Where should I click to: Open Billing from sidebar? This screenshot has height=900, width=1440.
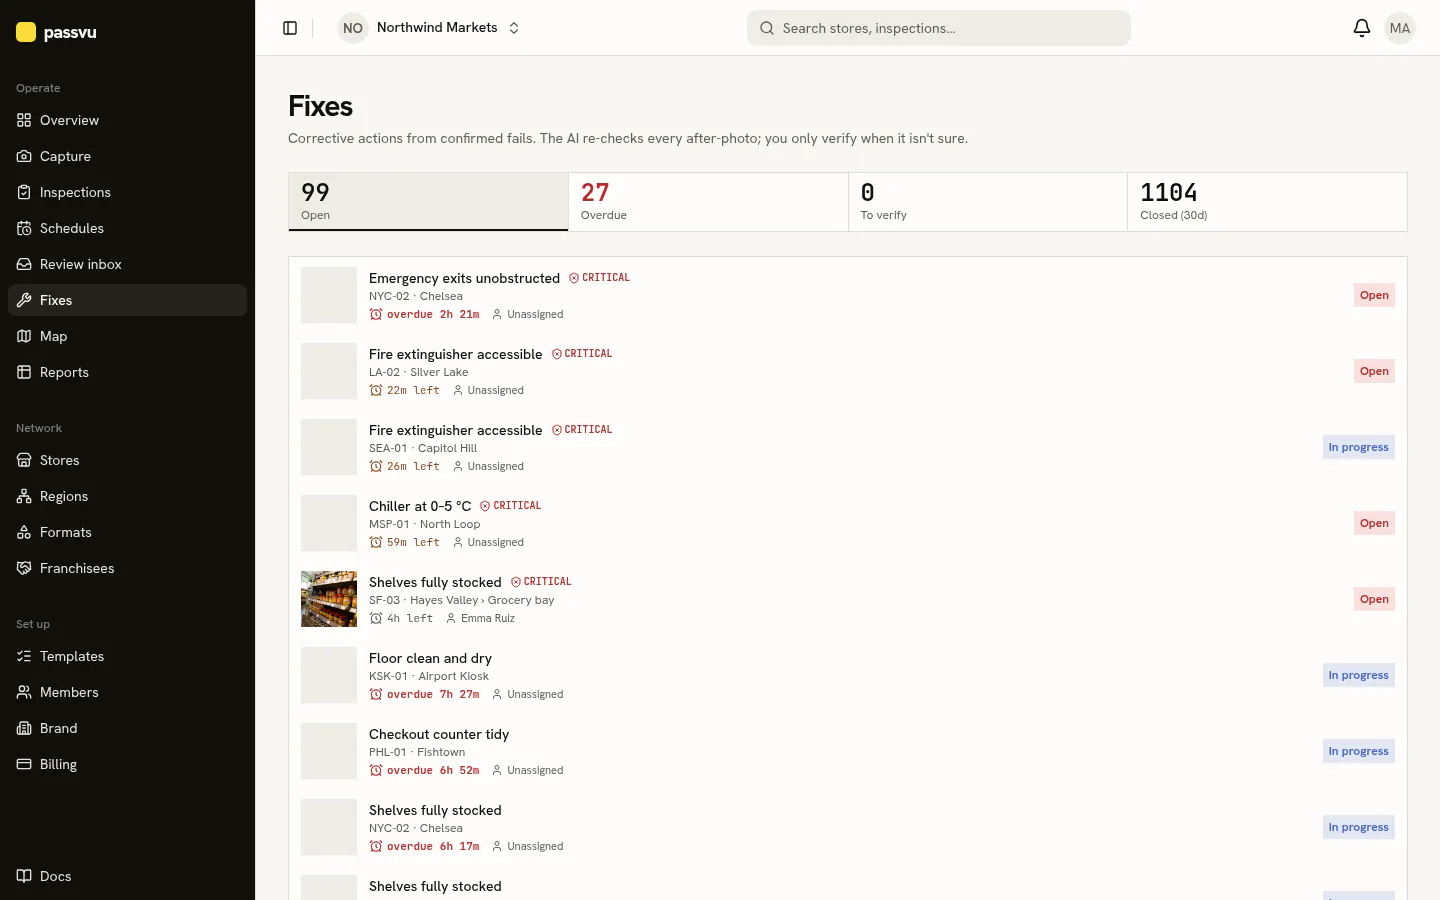(x=127, y=764)
